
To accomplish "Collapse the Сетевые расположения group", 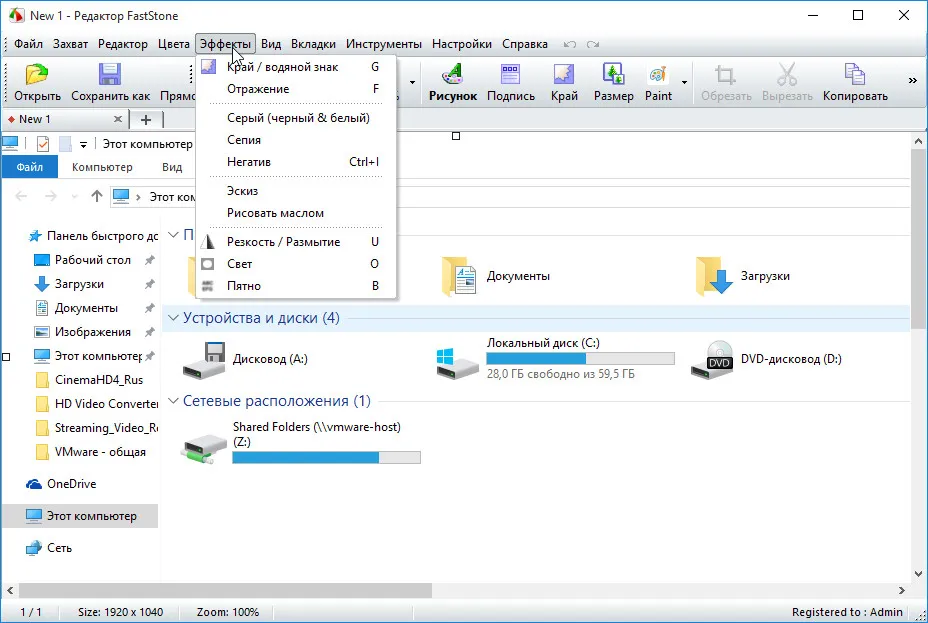I will (173, 401).
